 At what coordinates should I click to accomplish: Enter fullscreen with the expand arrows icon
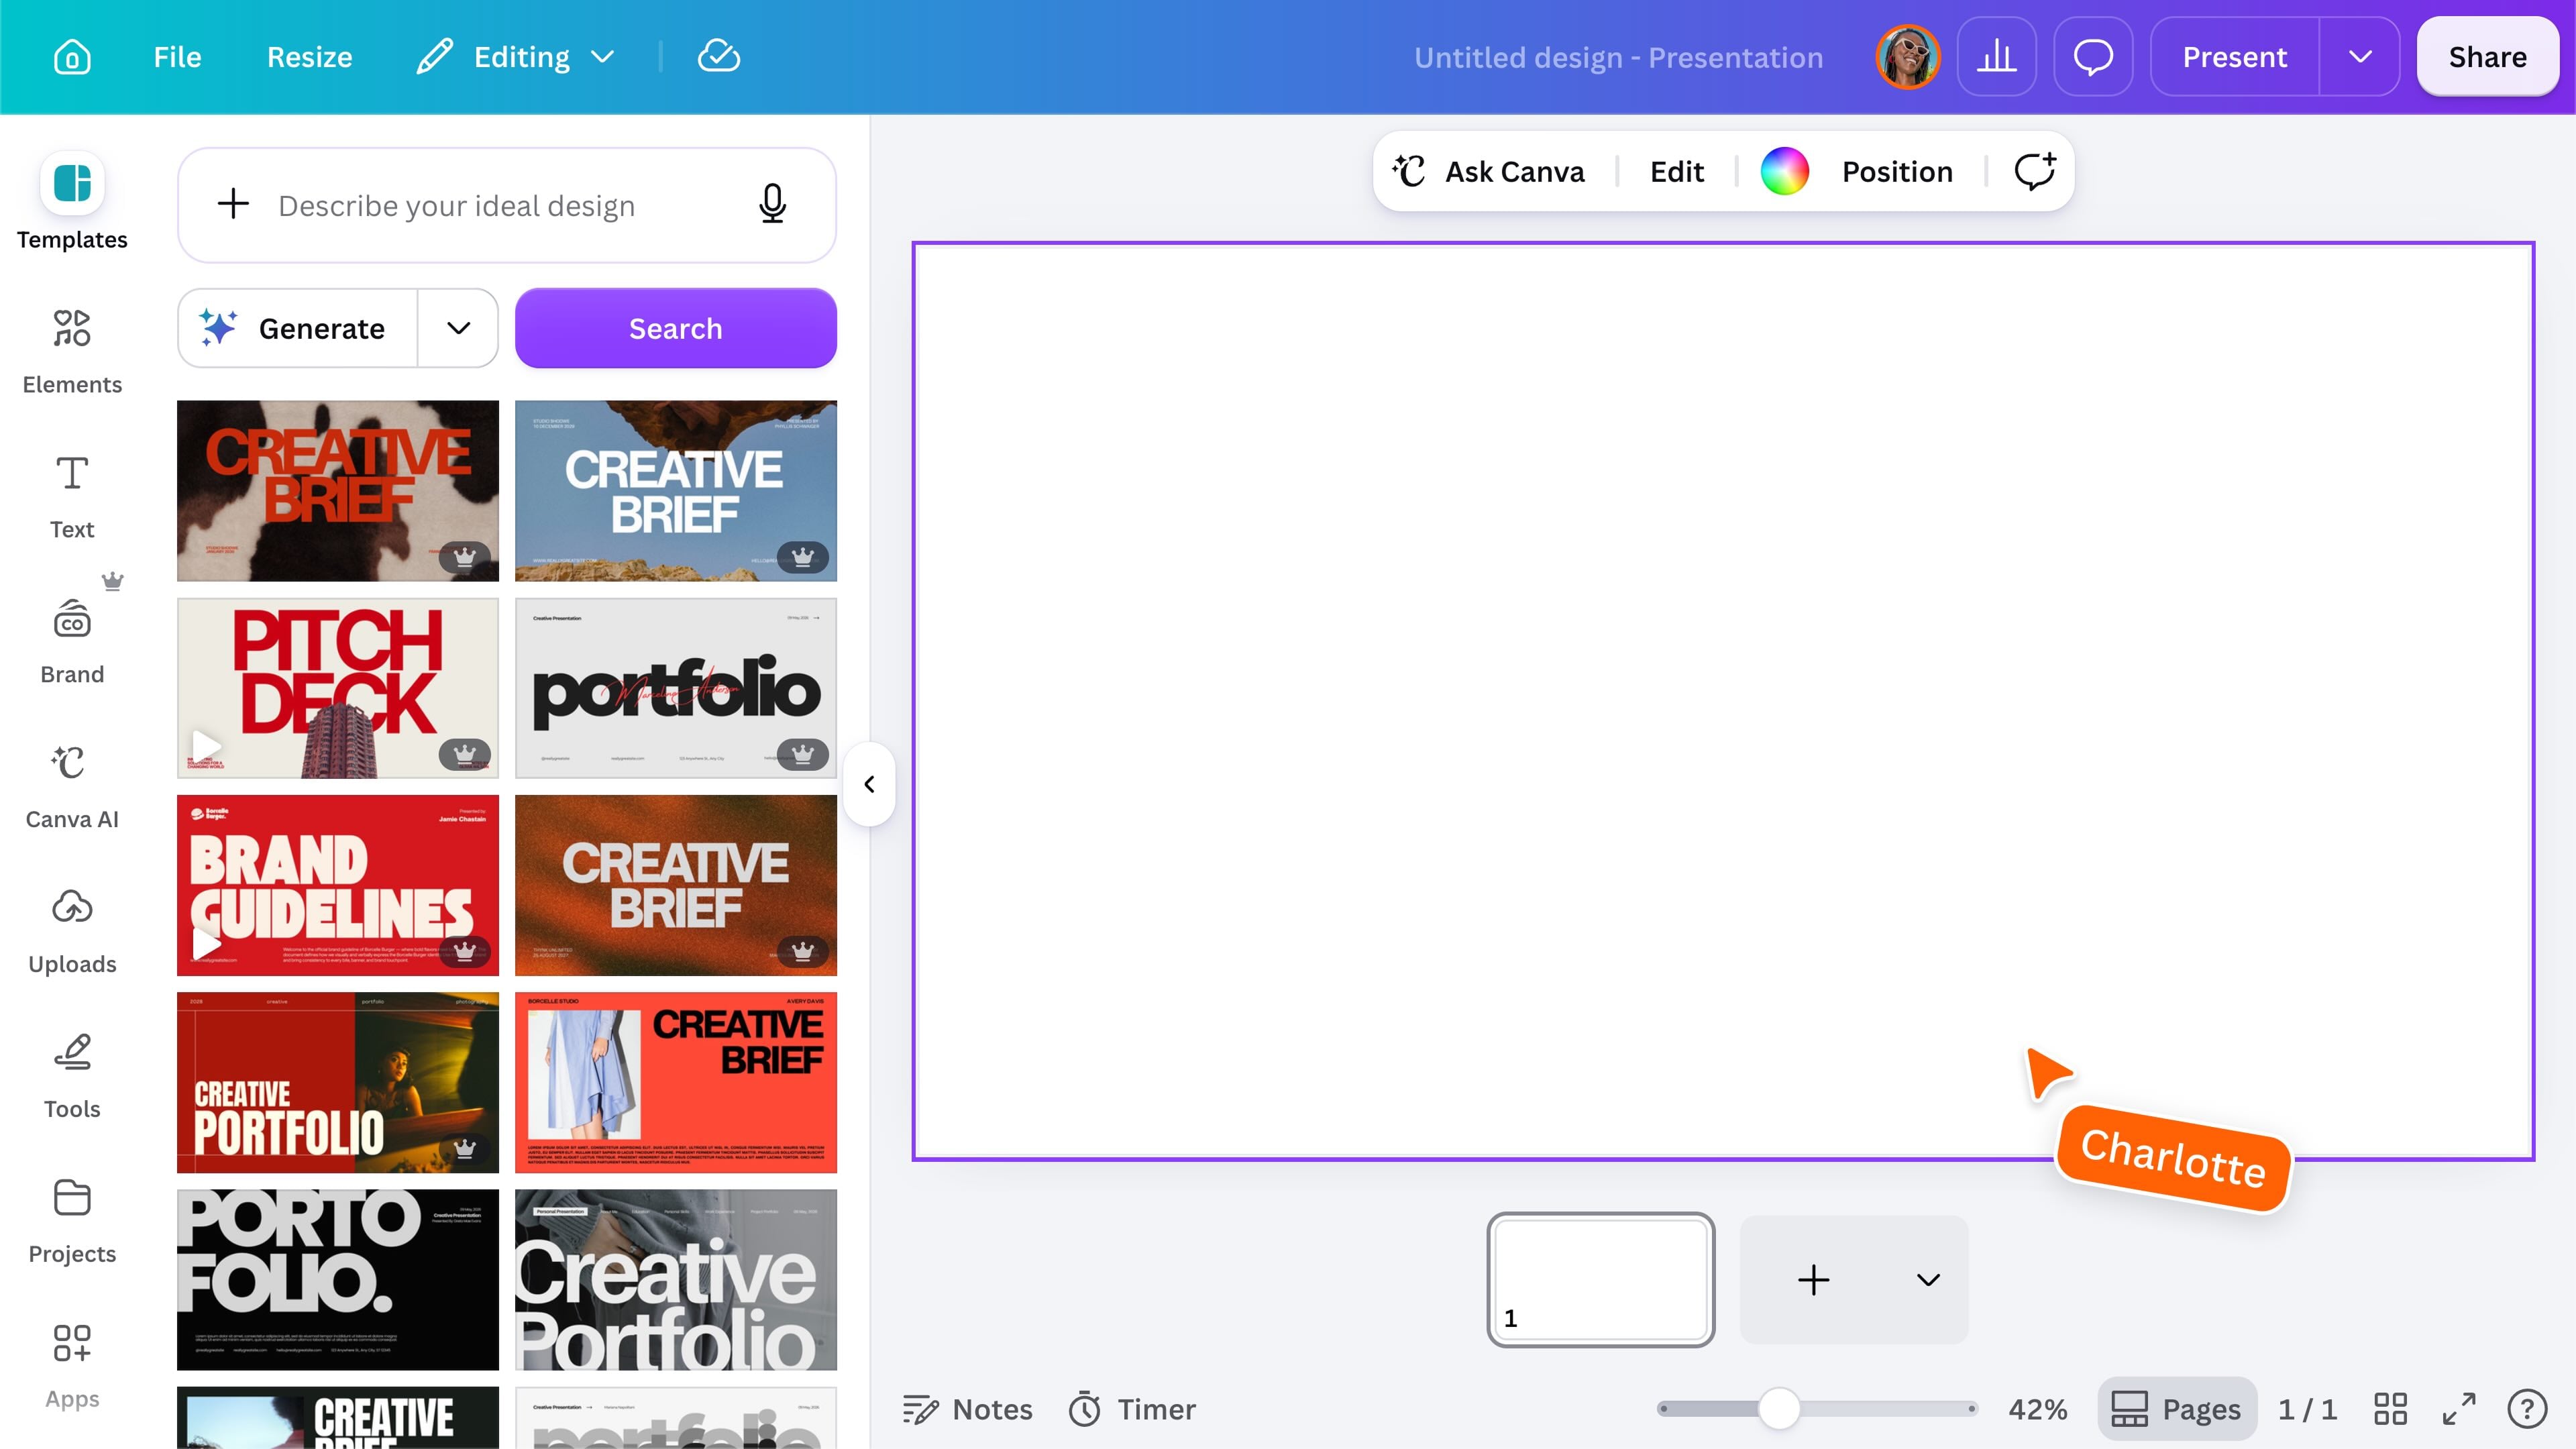(2458, 1409)
